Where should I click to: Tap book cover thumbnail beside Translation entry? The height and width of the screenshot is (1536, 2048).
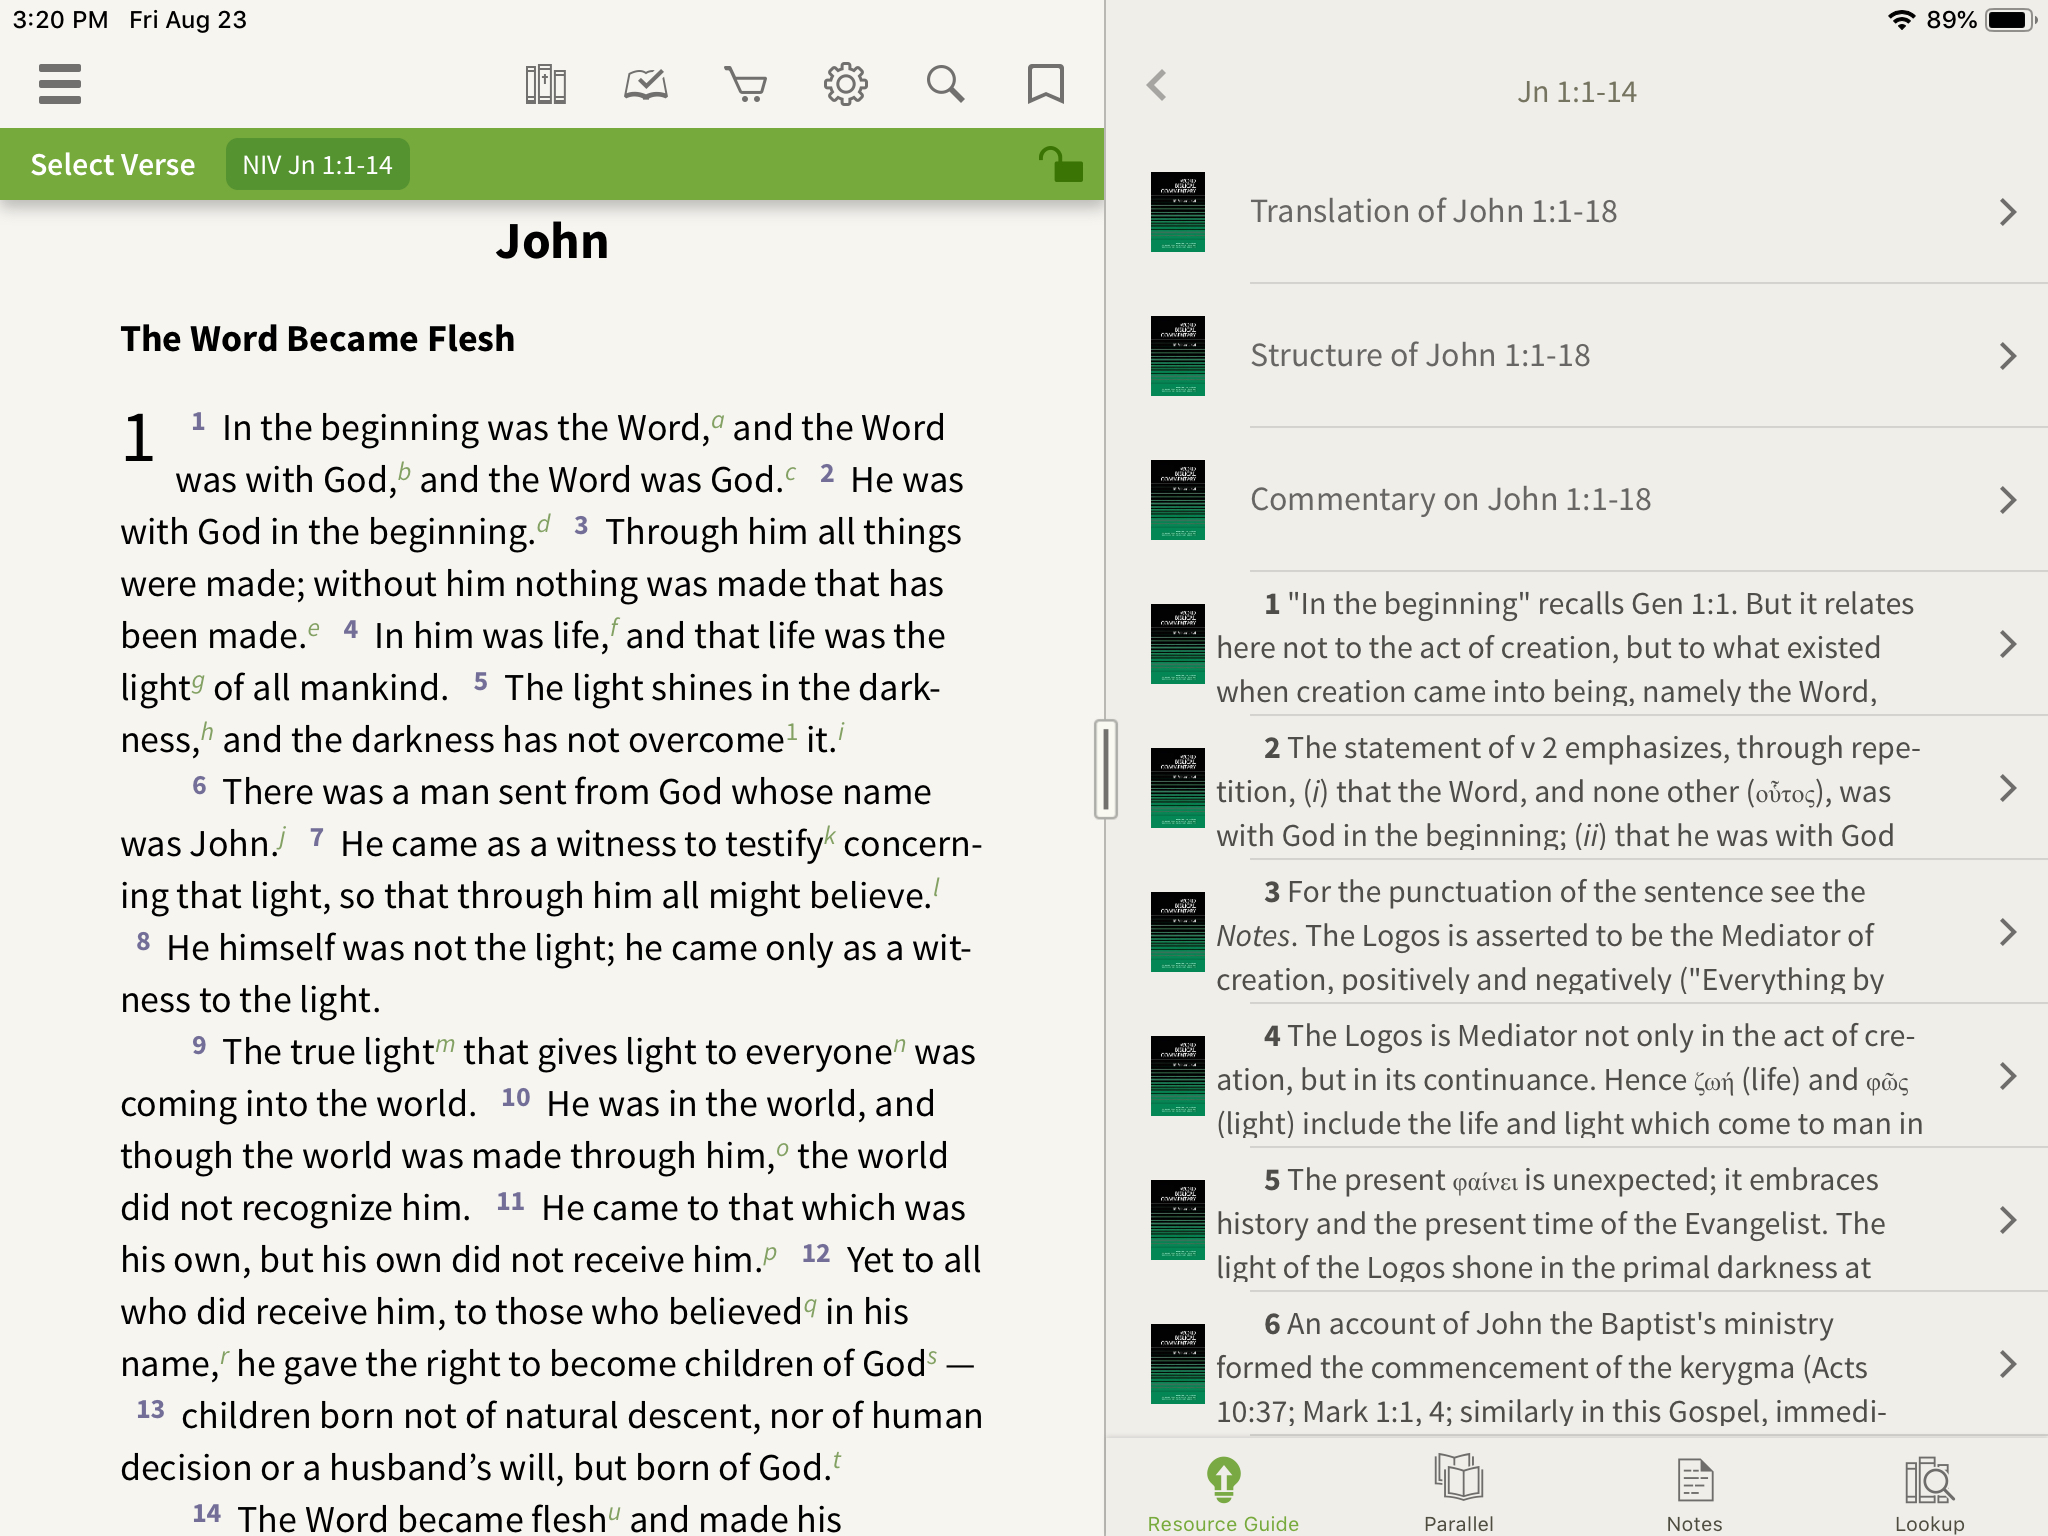pyautogui.click(x=1178, y=212)
